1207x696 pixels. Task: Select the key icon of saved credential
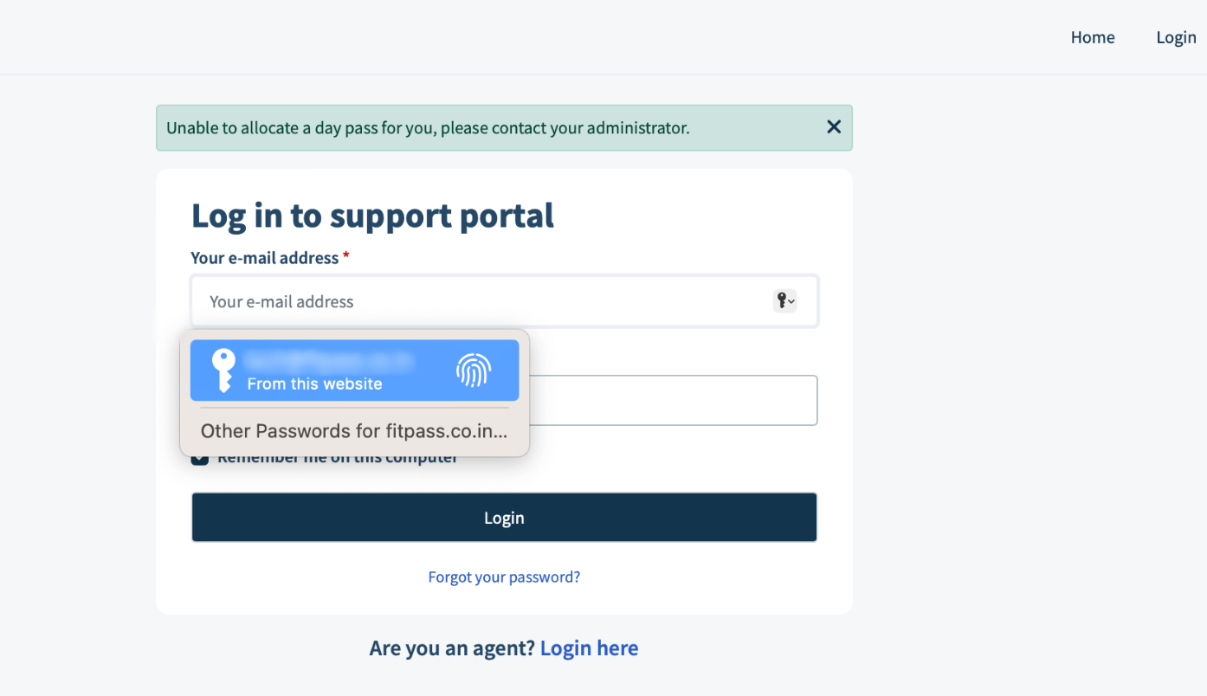(x=224, y=370)
